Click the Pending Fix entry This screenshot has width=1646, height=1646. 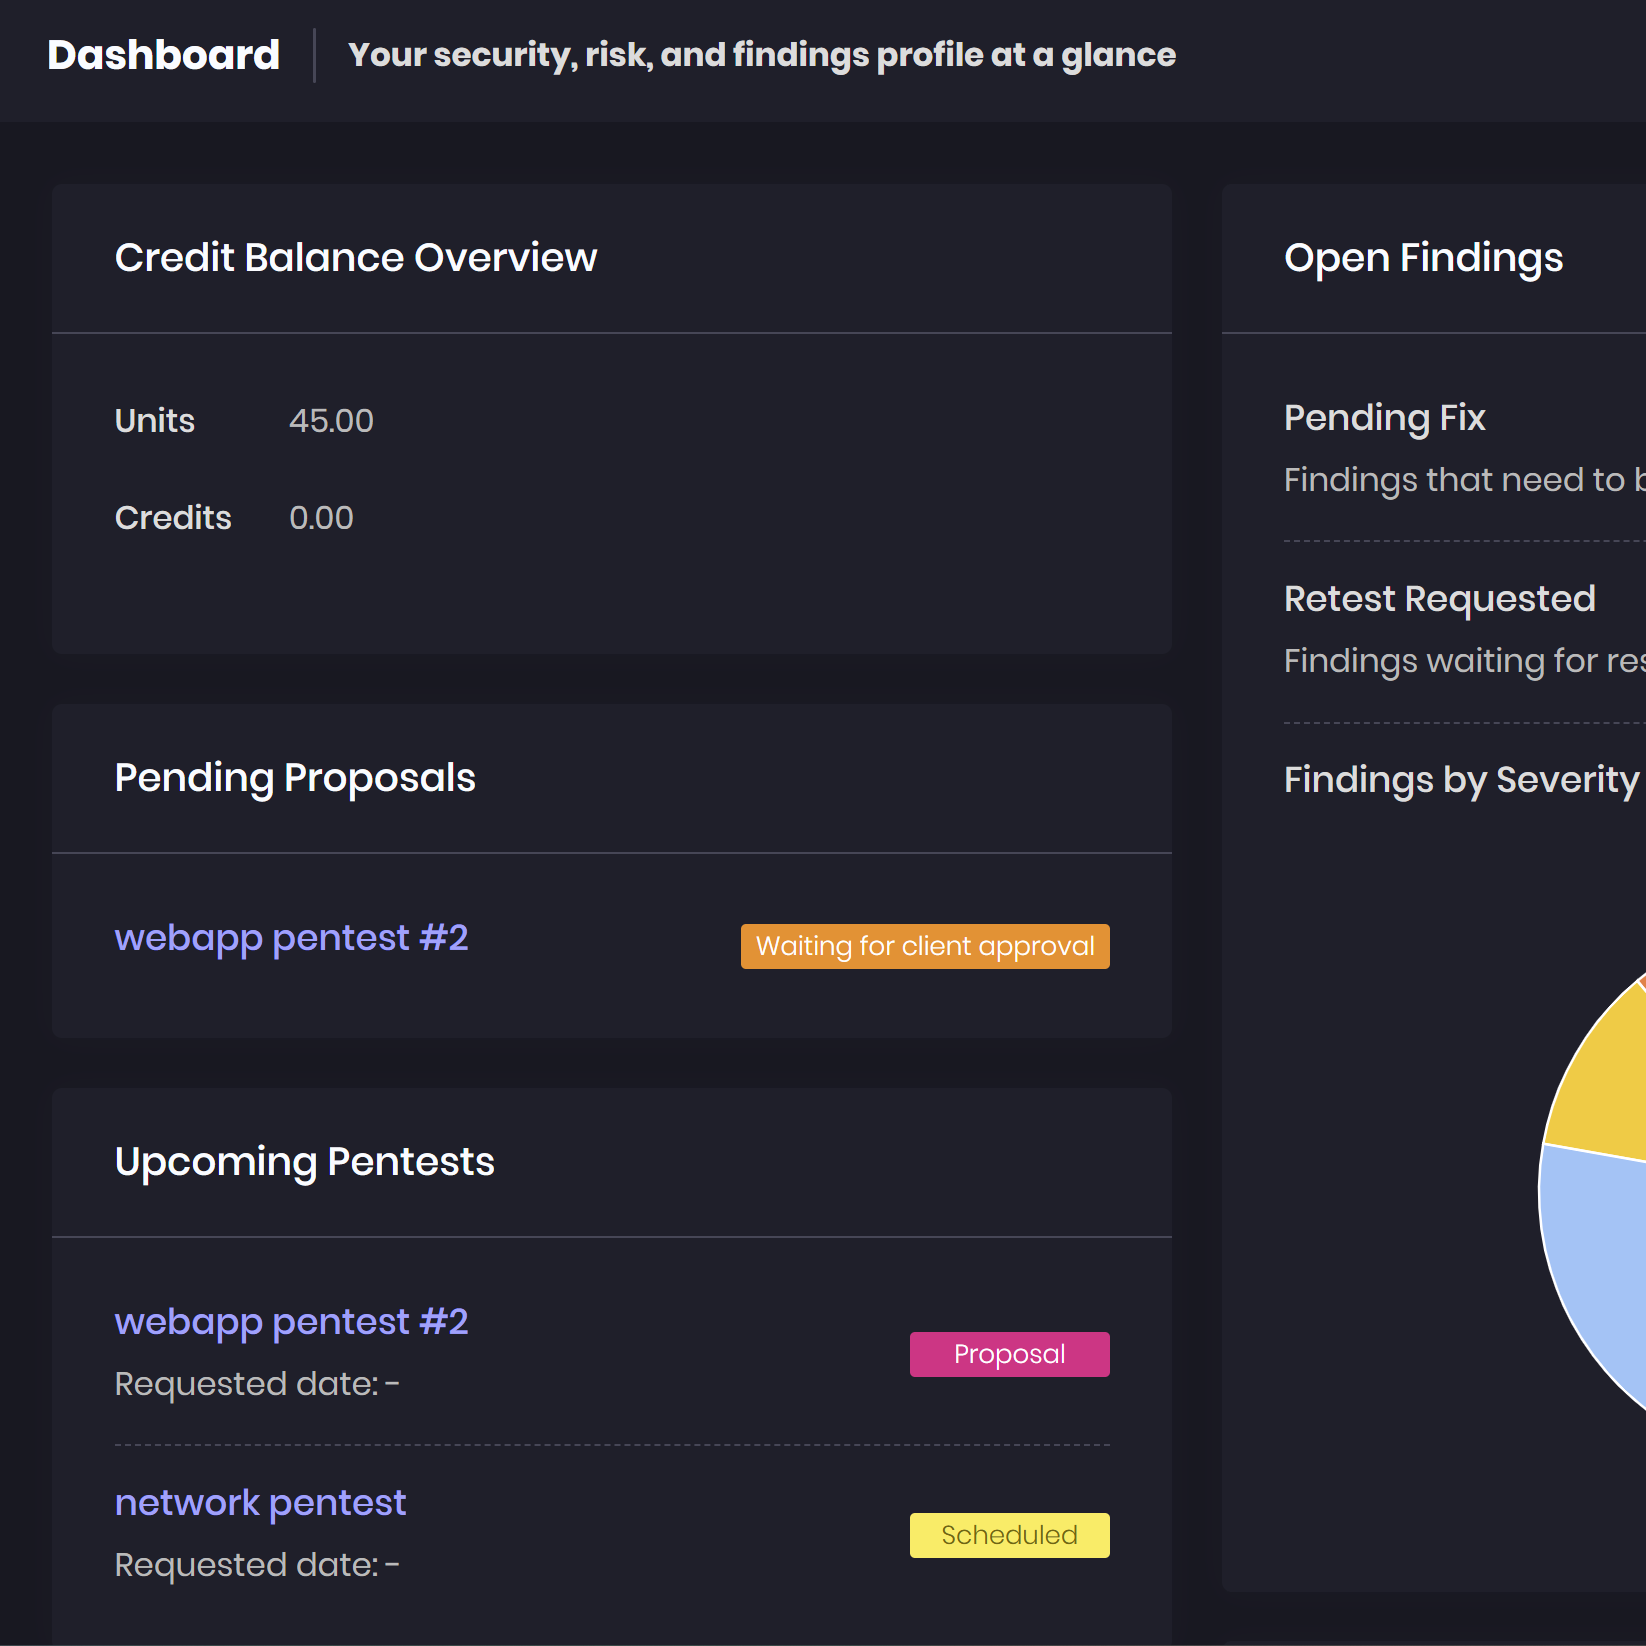pos(1385,418)
